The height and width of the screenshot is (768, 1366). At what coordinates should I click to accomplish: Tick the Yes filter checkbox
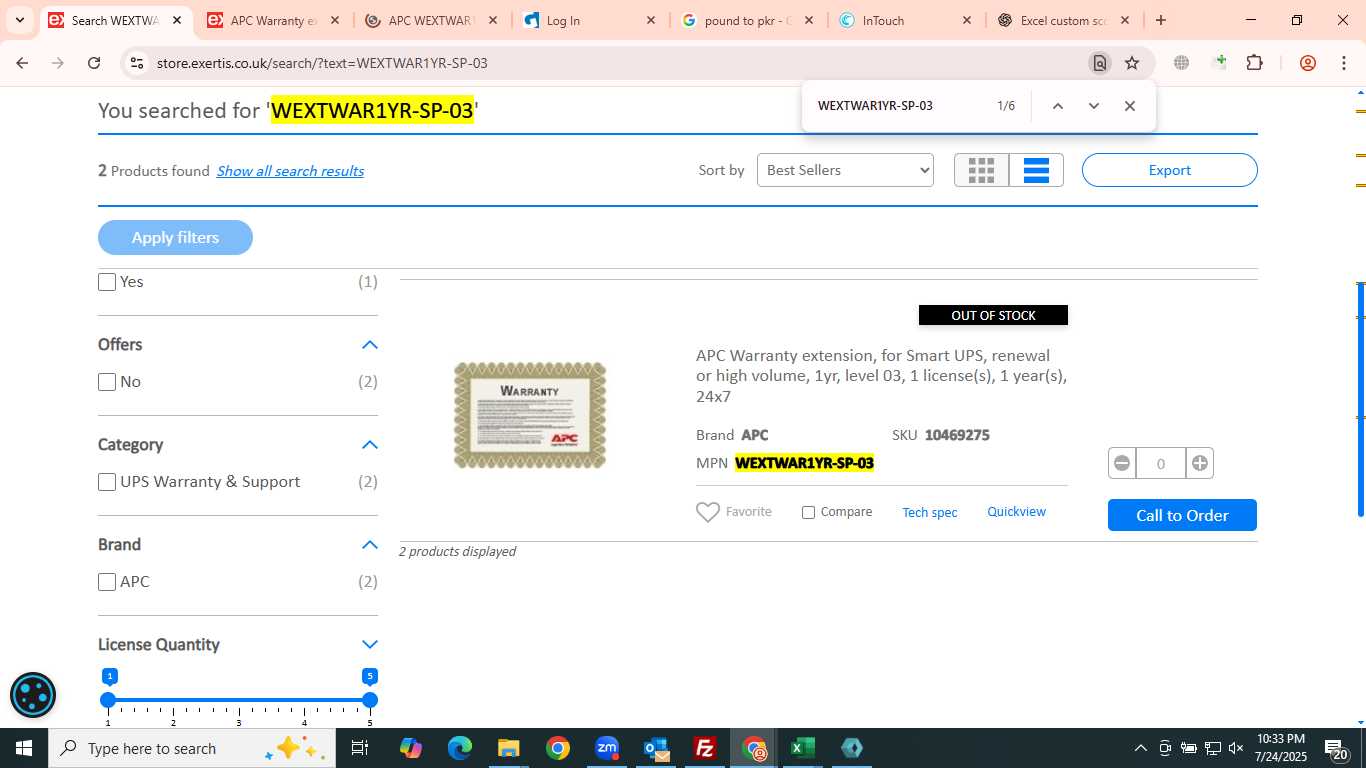pyautogui.click(x=107, y=282)
